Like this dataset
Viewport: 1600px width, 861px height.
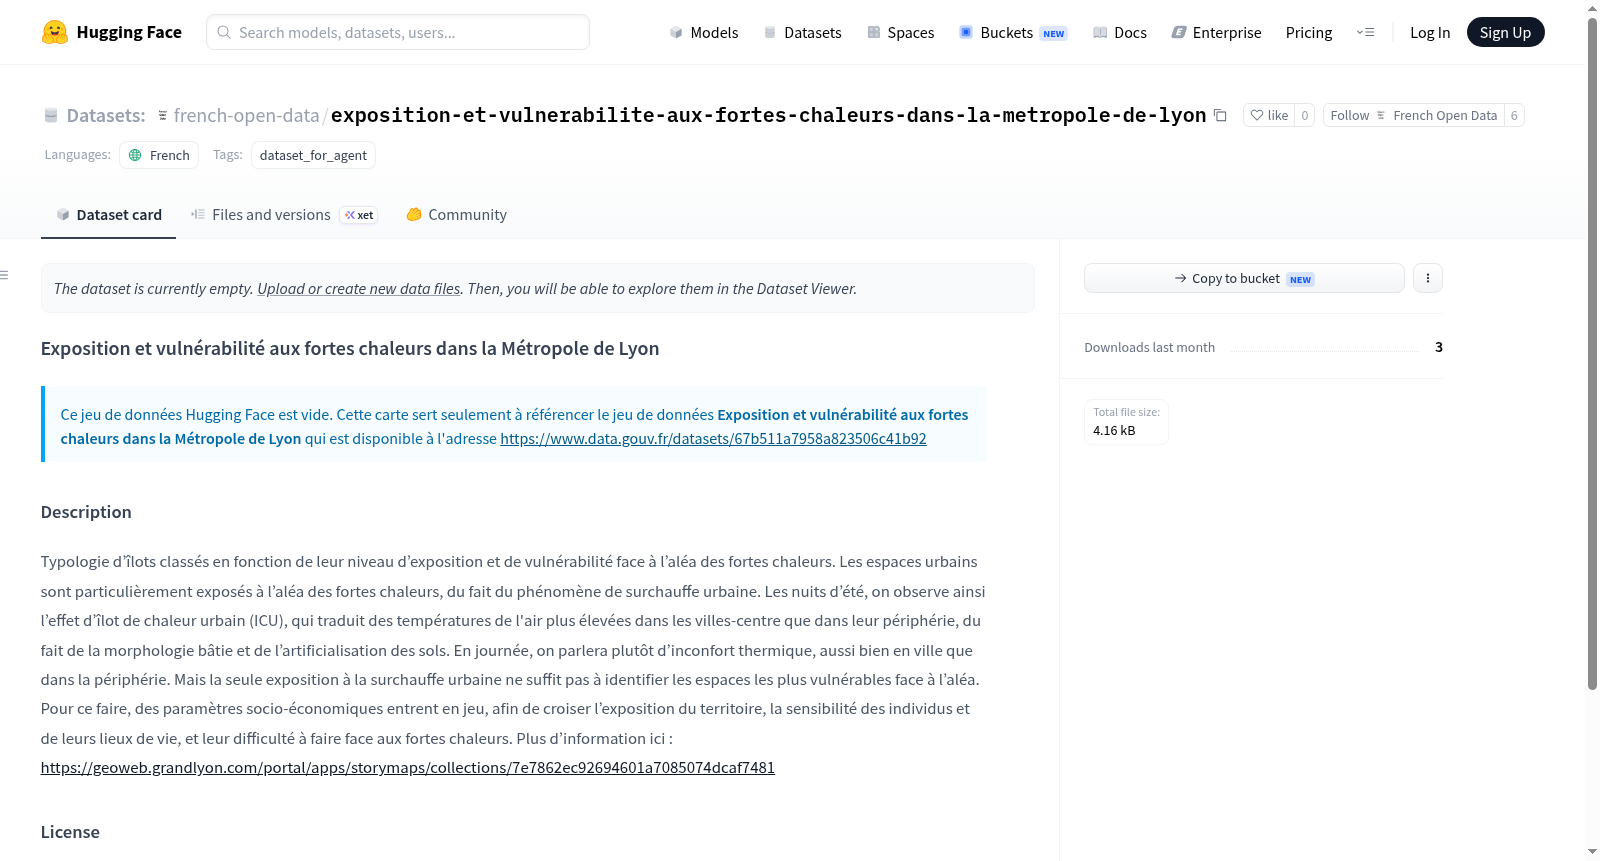click(x=1269, y=115)
